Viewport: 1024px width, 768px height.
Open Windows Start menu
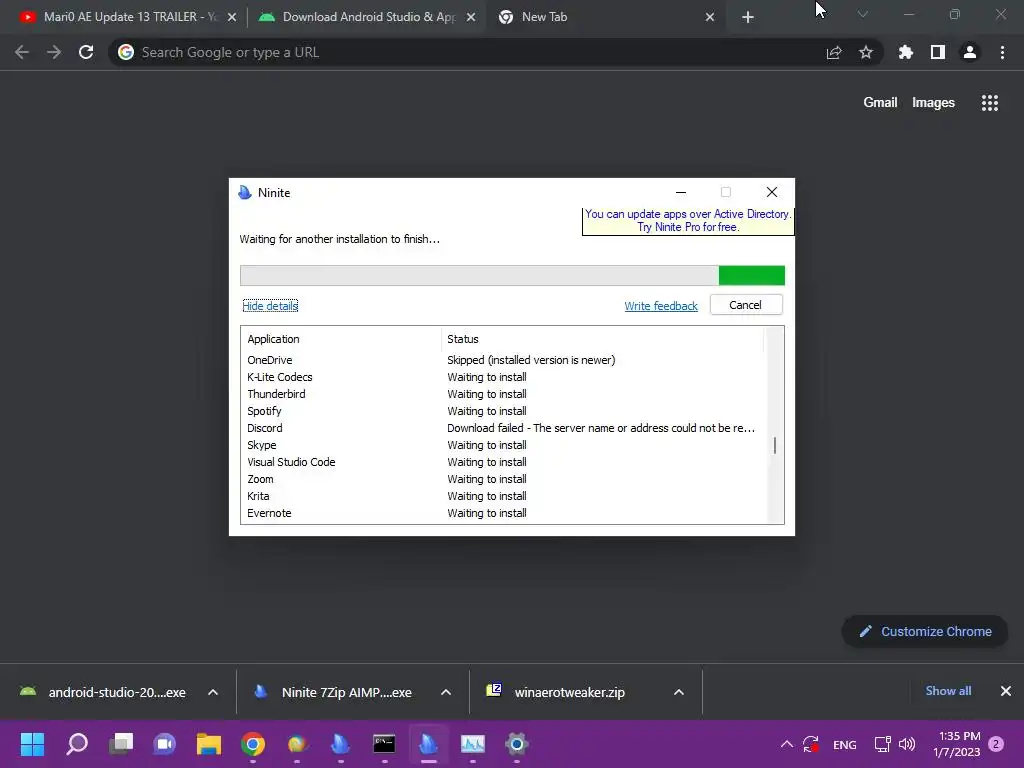coord(33,744)
